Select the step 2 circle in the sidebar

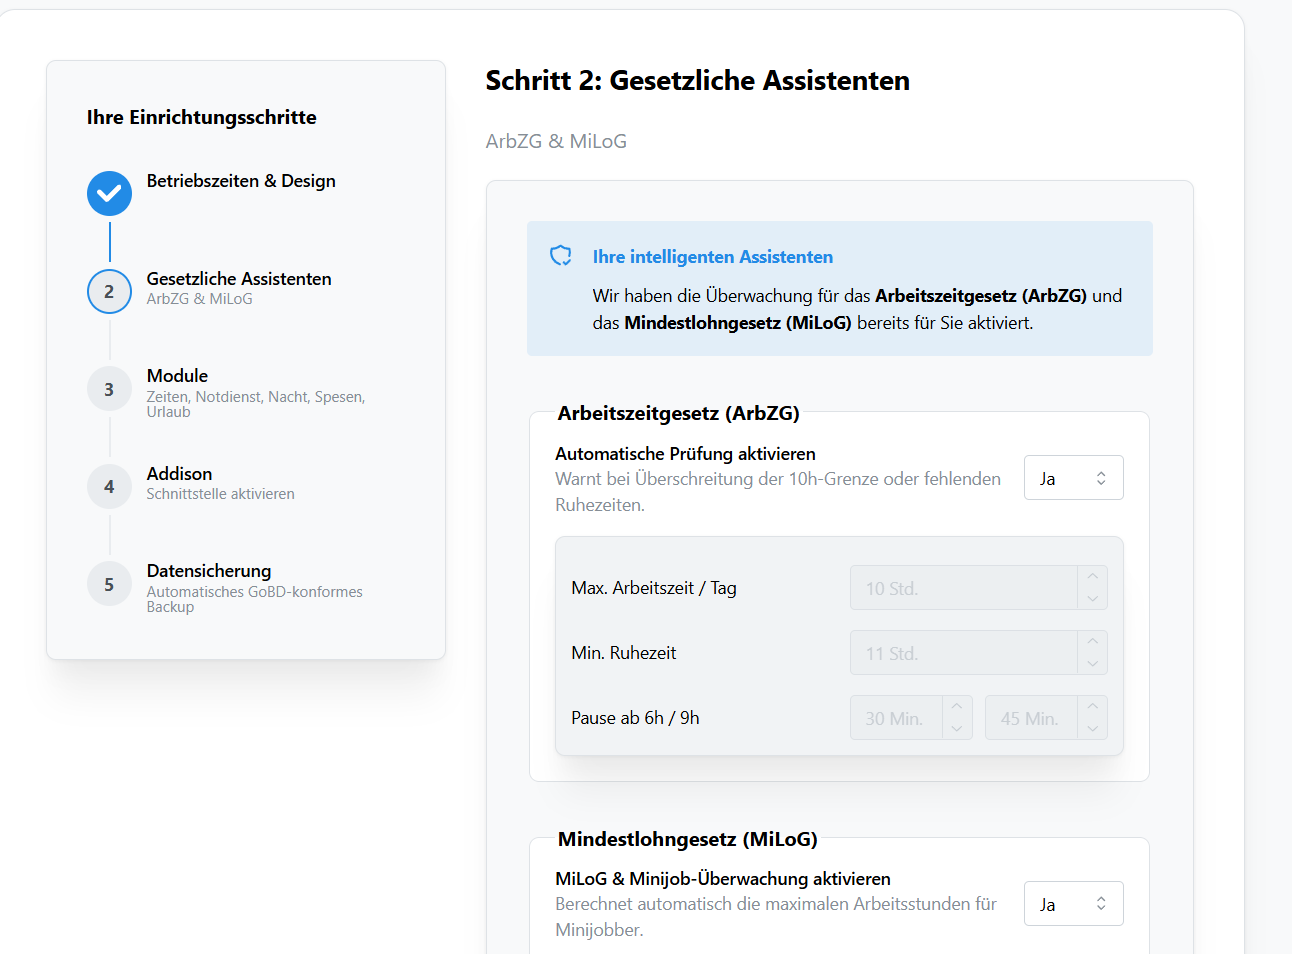point(109,291)
